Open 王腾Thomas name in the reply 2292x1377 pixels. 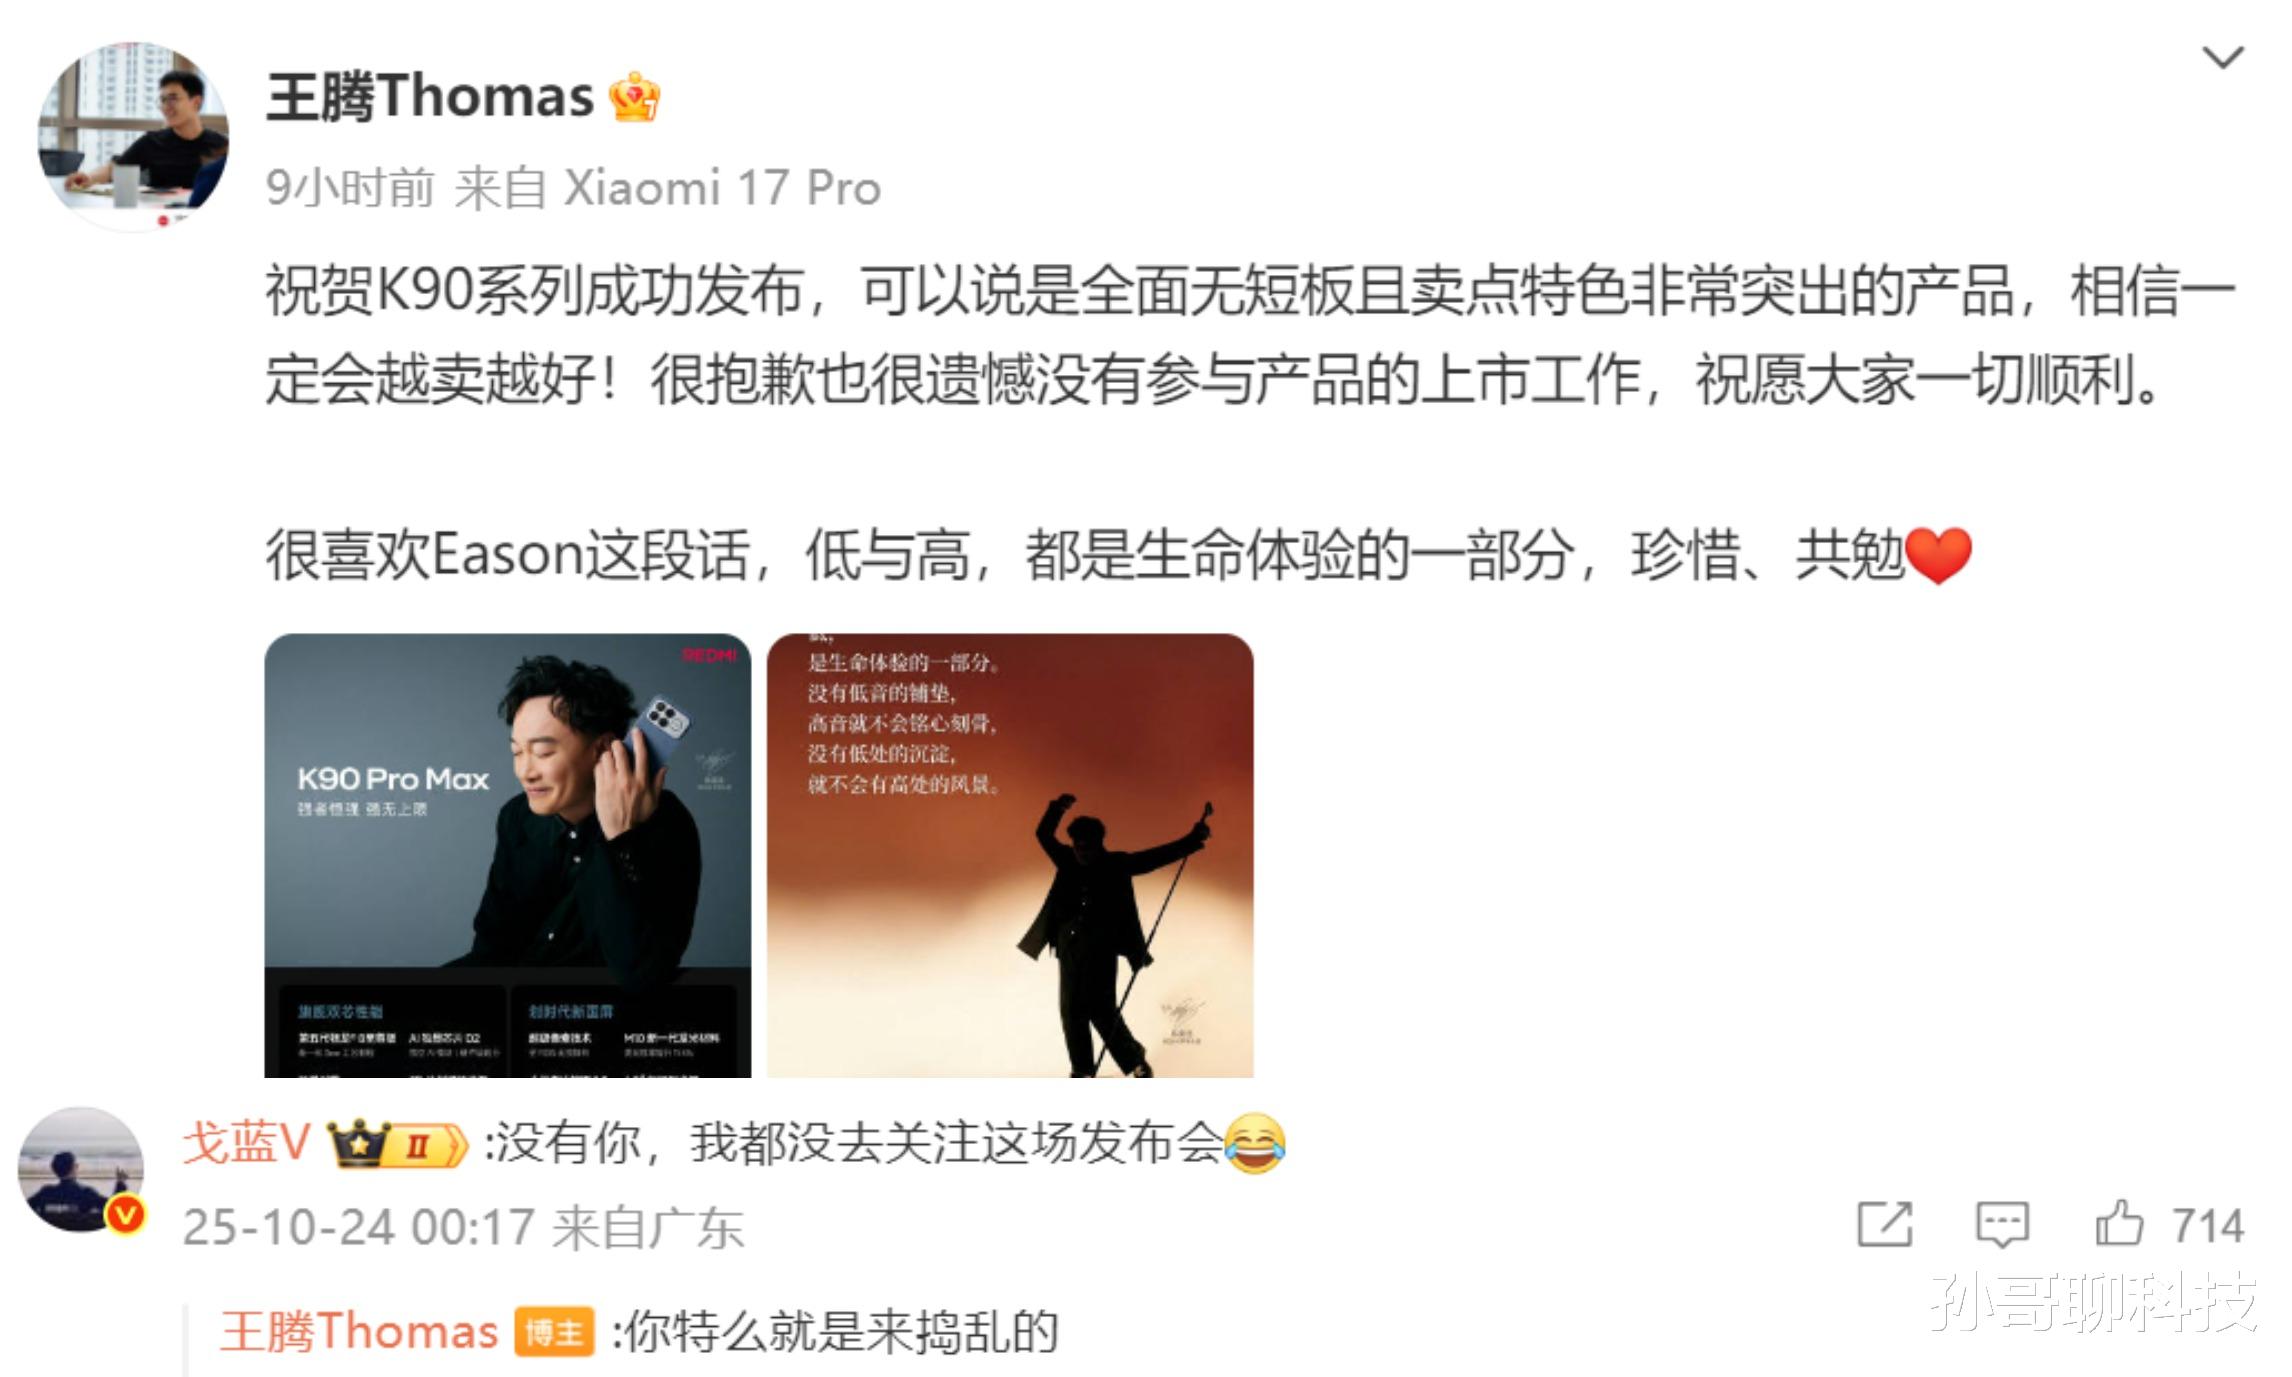359,1332
